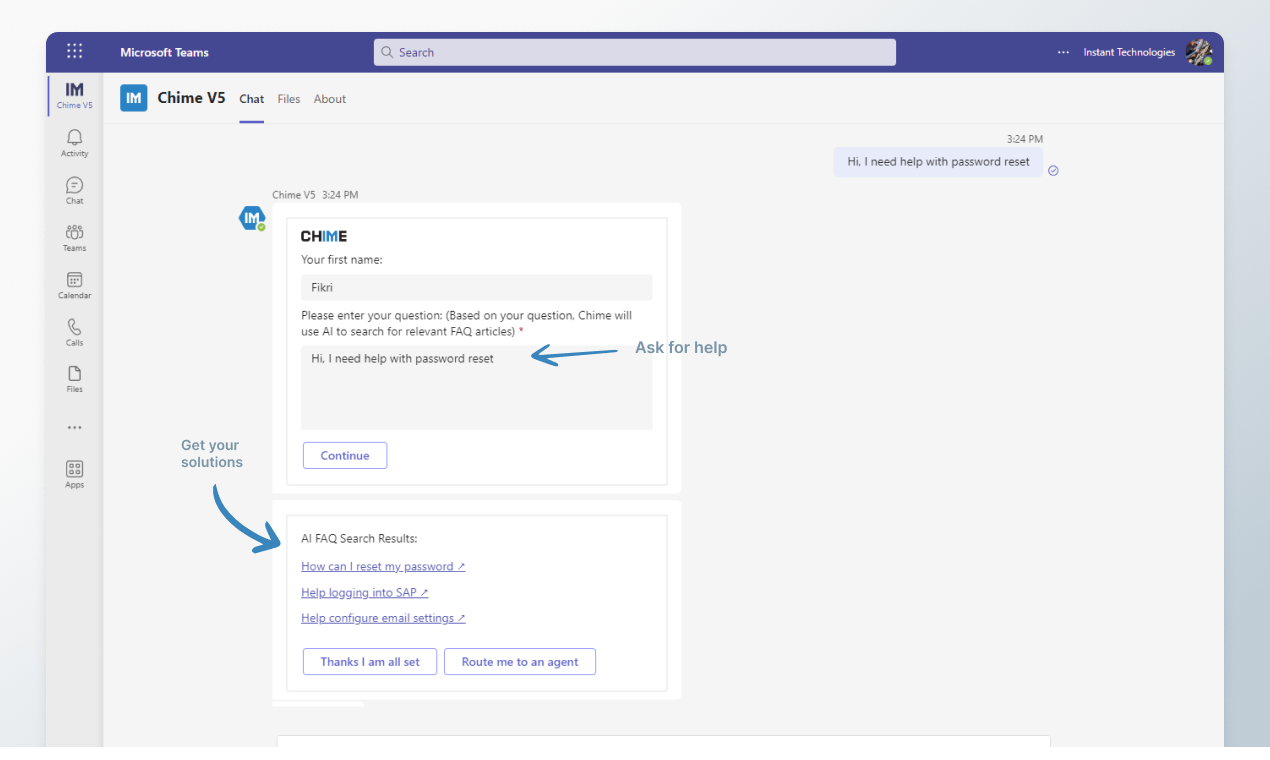Open the app launcher waffle icon

pos(75,52)
